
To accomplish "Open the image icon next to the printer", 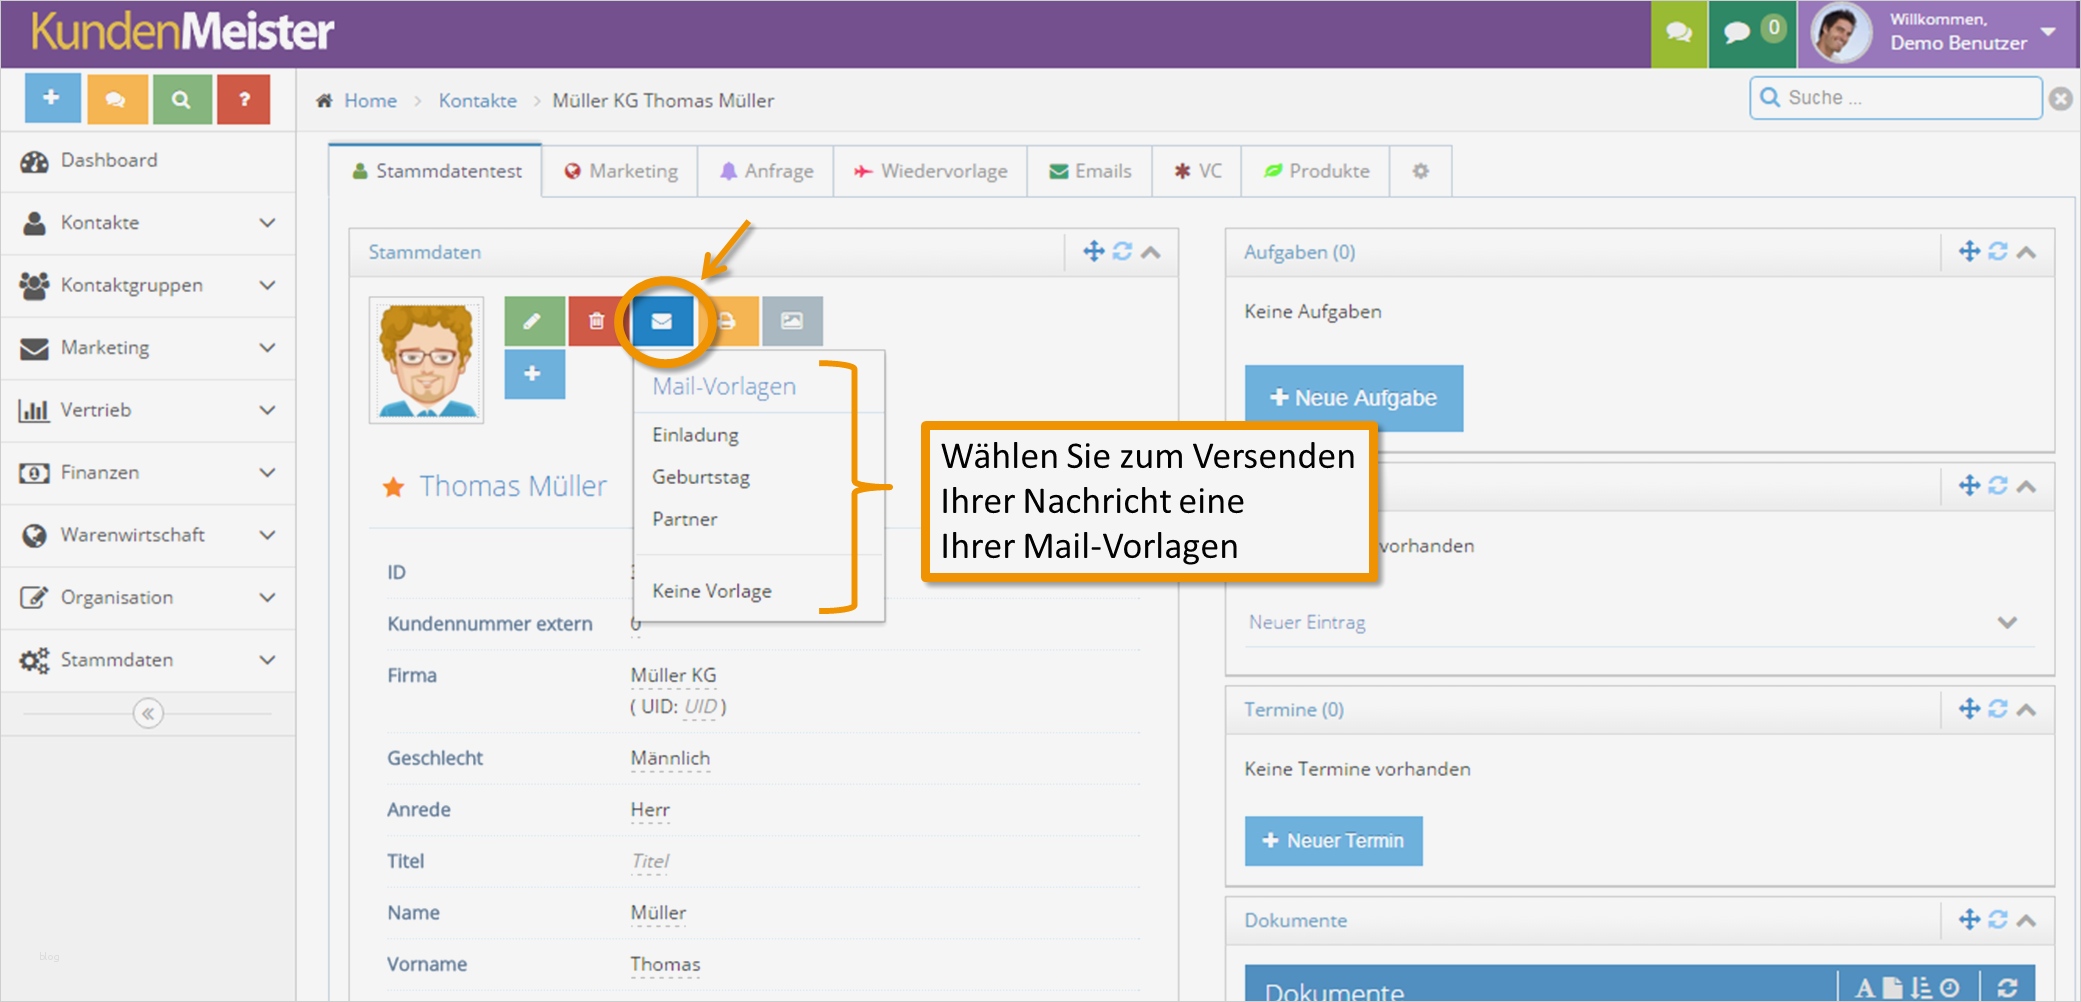I will tap(791, 321).
